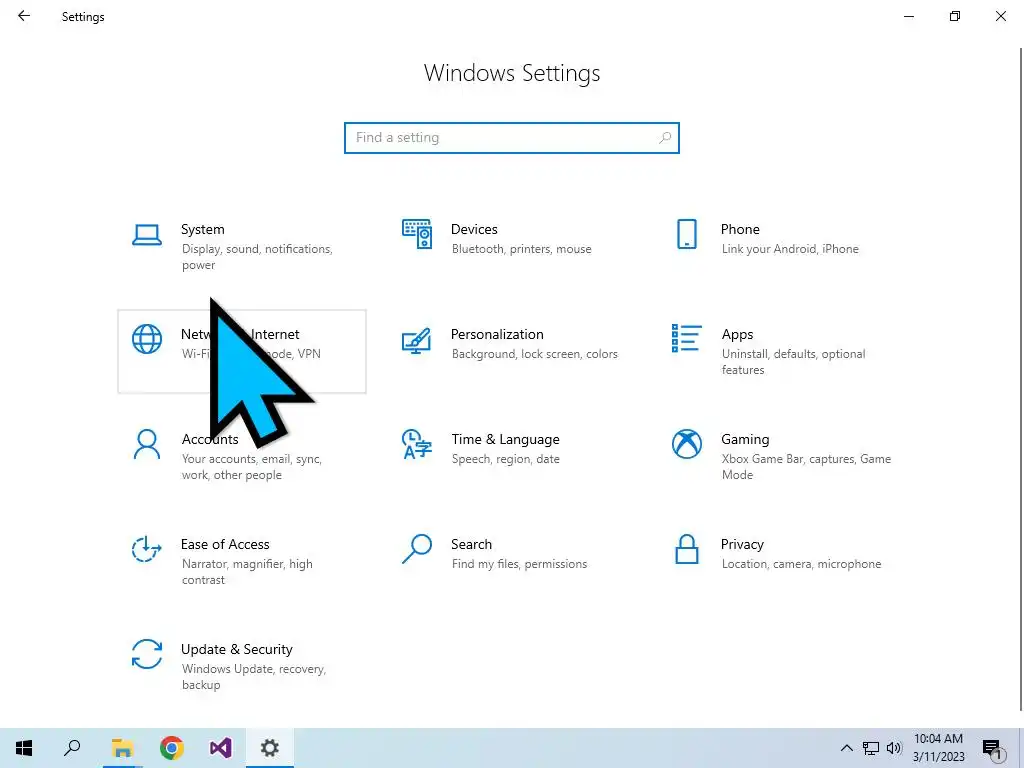Viewport: 1024px width, 768px height.
Task: Open the Devices settings title
Action: (474, 229)
